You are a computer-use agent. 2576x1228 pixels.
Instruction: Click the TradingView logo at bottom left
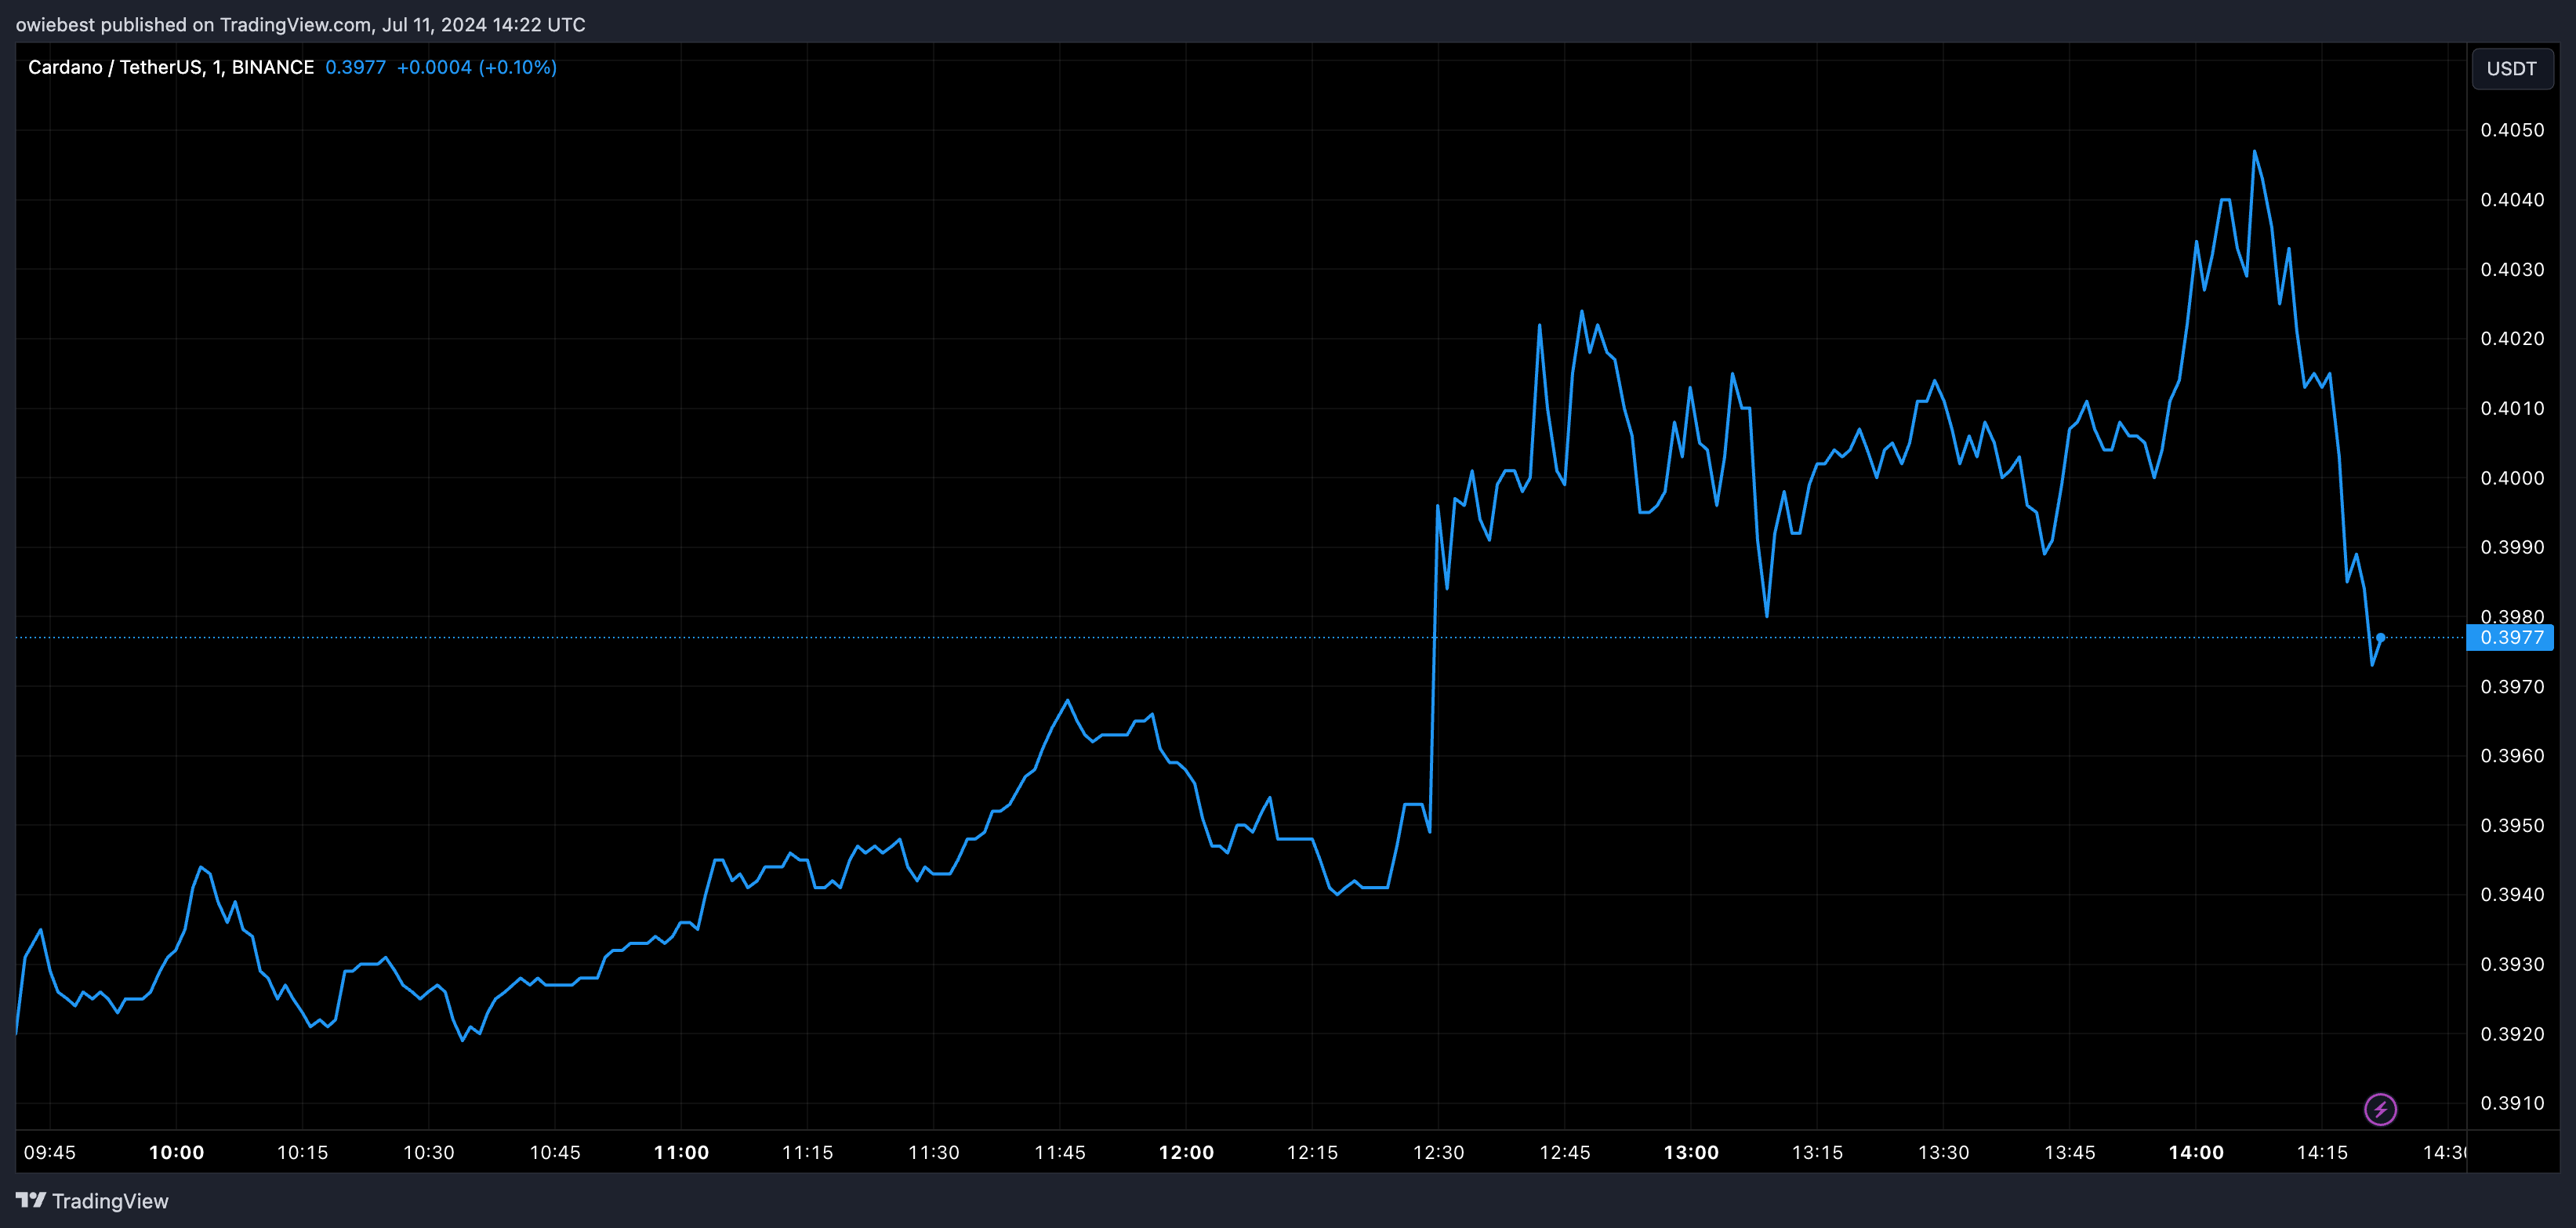pos(92,1201)
